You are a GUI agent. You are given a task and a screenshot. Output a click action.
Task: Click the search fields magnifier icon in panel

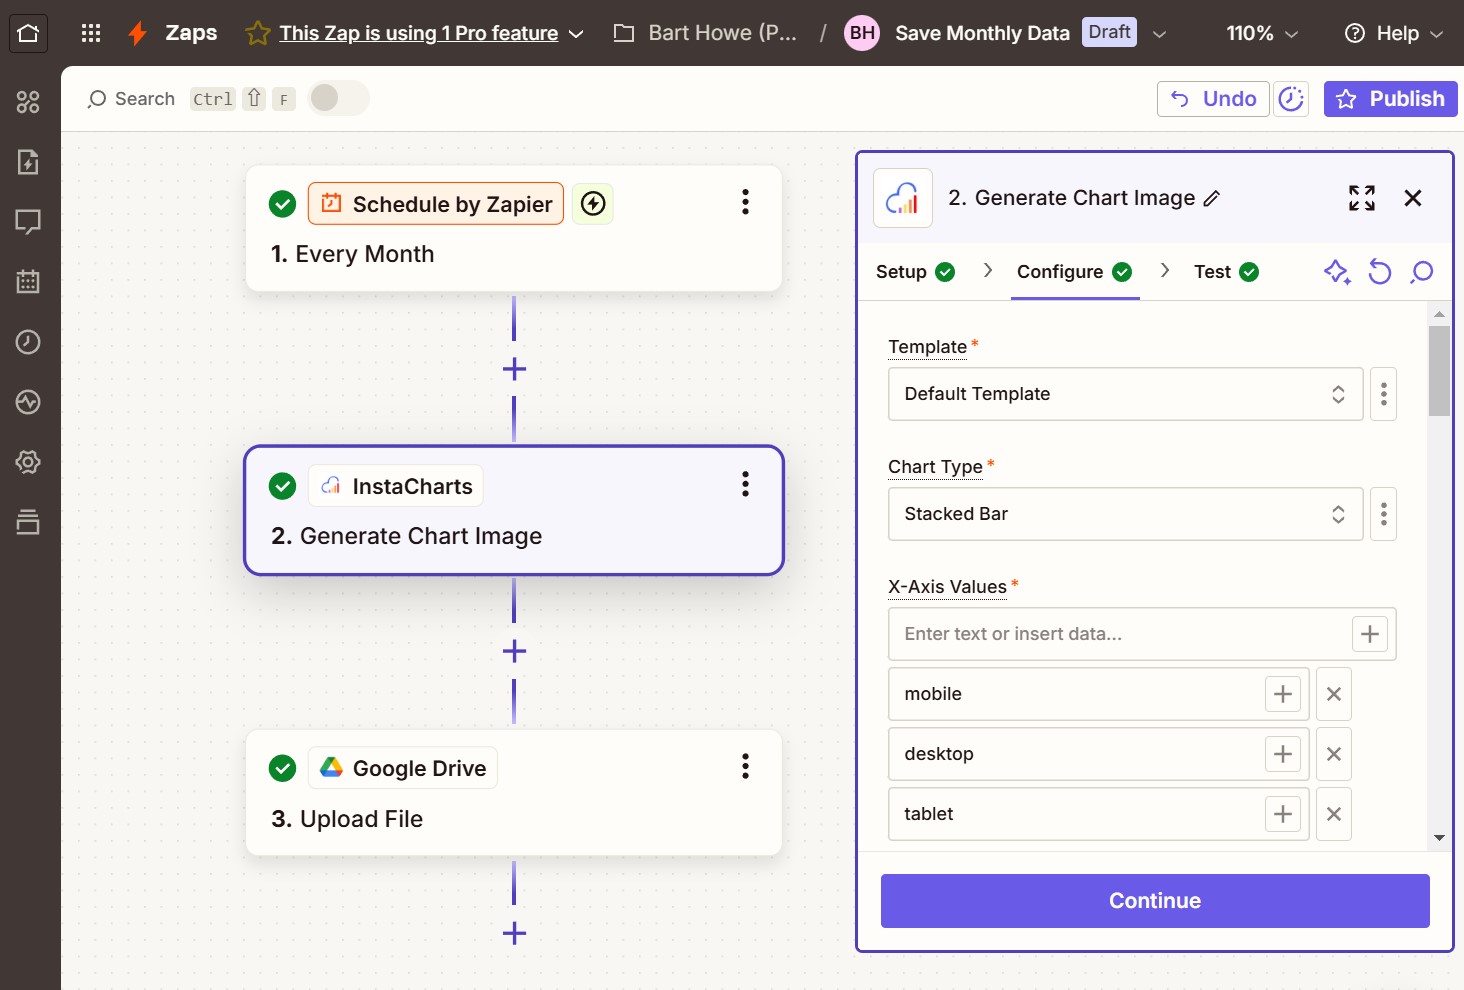pyautogui.click(x=1422, y=272)
